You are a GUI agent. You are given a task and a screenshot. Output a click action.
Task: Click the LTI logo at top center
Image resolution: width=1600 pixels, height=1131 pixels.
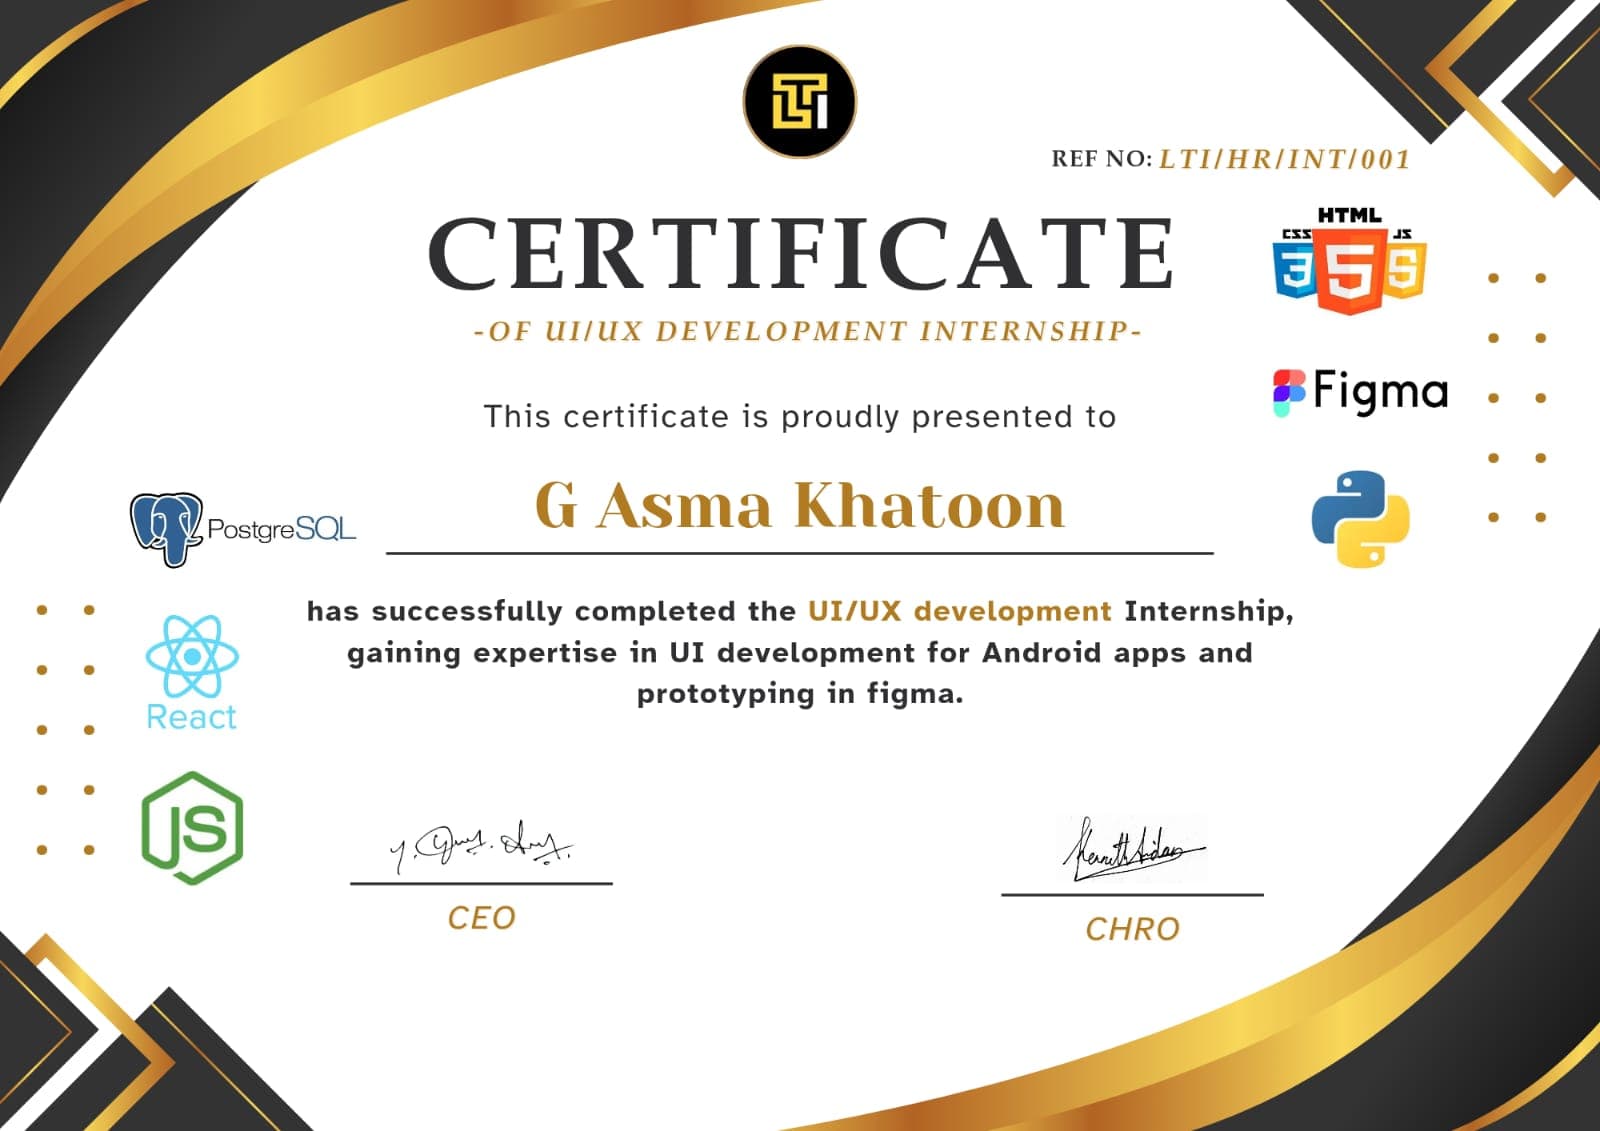coord(800,101)
